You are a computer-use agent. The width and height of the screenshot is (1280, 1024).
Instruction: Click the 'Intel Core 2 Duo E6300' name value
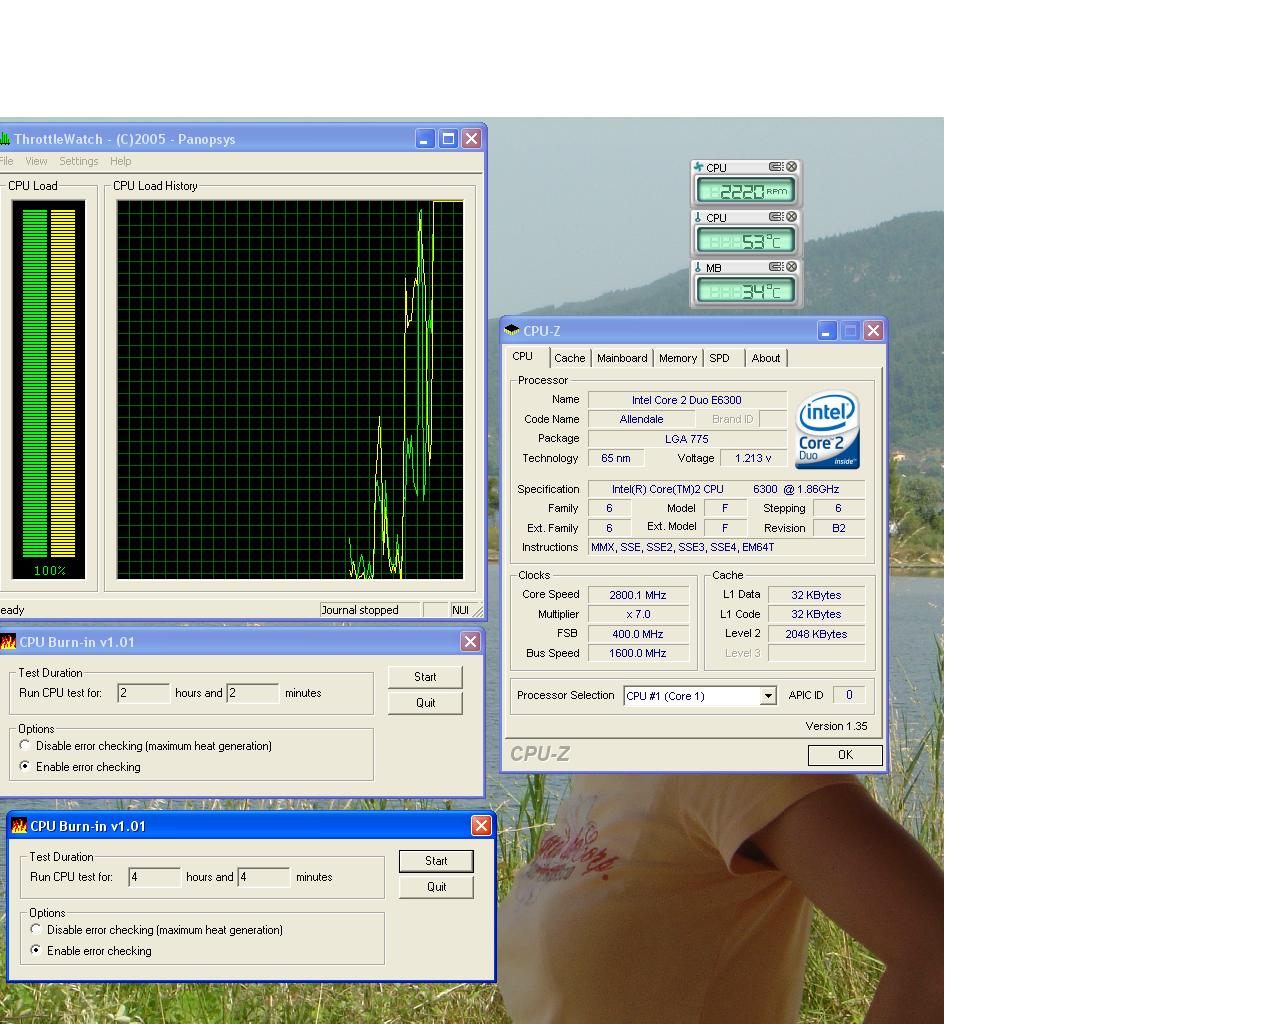click(687, 400)
